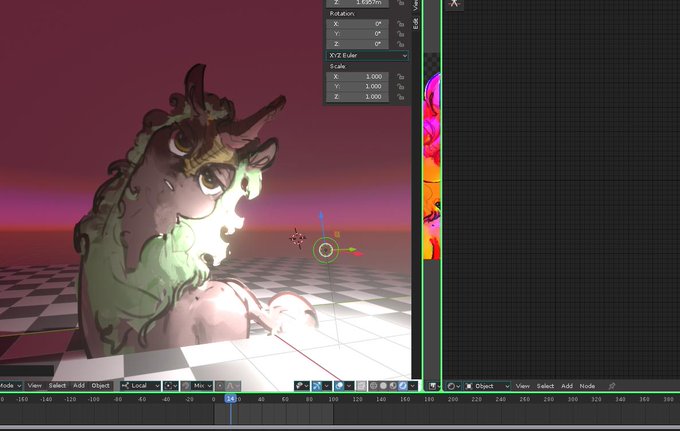Image resolution: width=680 pixels, height=431 pixels.
Task: Lock the Scale Z axis
Action: point(400,97)
